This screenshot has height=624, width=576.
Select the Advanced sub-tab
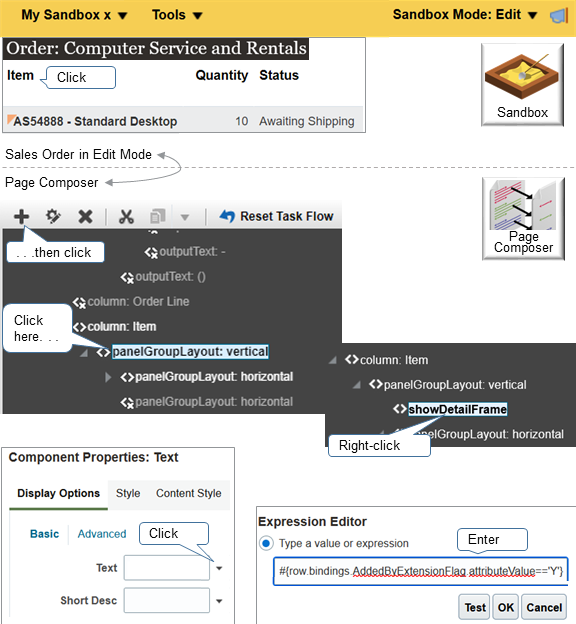pyautogui.click(x=102, y=534)
